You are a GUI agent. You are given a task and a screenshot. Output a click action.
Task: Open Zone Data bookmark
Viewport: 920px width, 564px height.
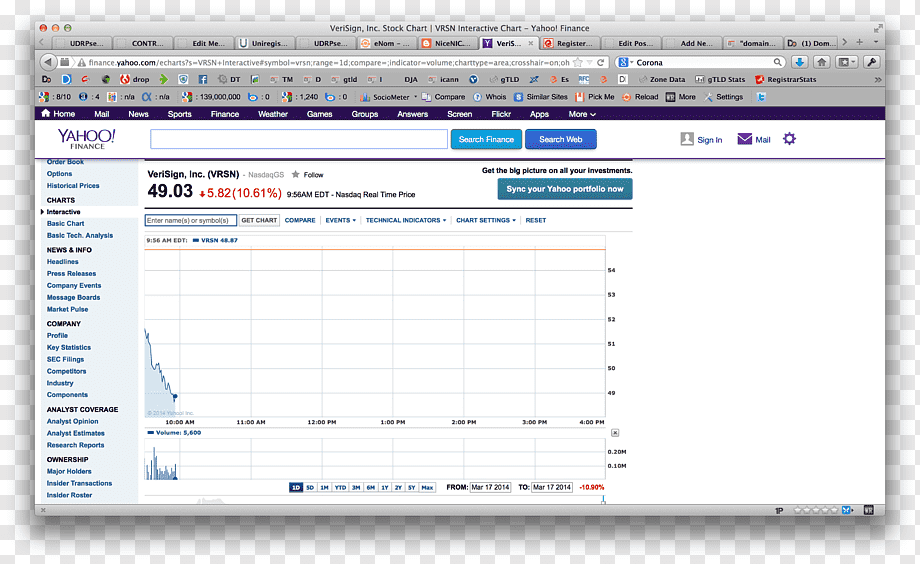(x=662, y=79)
